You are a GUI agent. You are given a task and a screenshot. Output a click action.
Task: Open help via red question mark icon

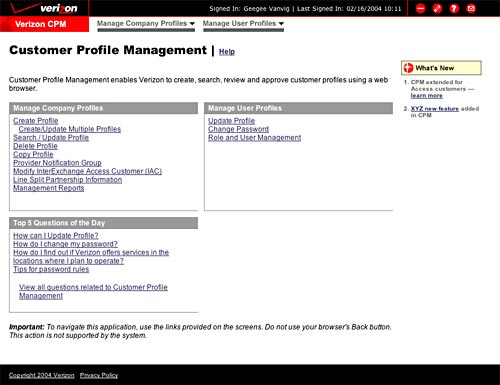pos(454,8)
